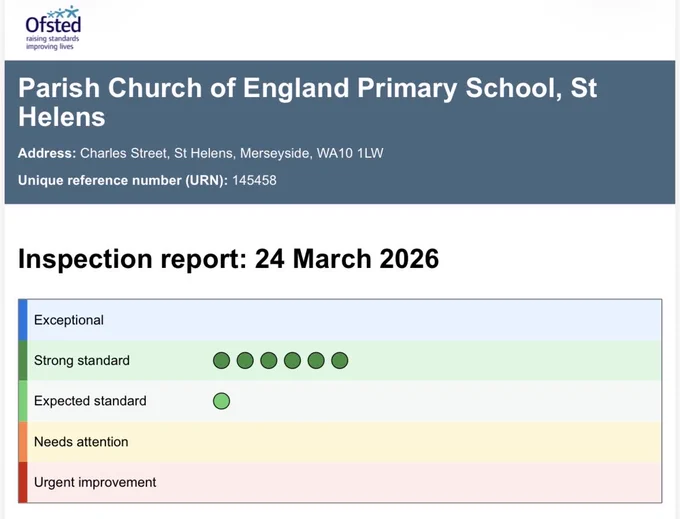Click the Urgent improvement row label
This screenshot has height=519, width=680.
95,483
